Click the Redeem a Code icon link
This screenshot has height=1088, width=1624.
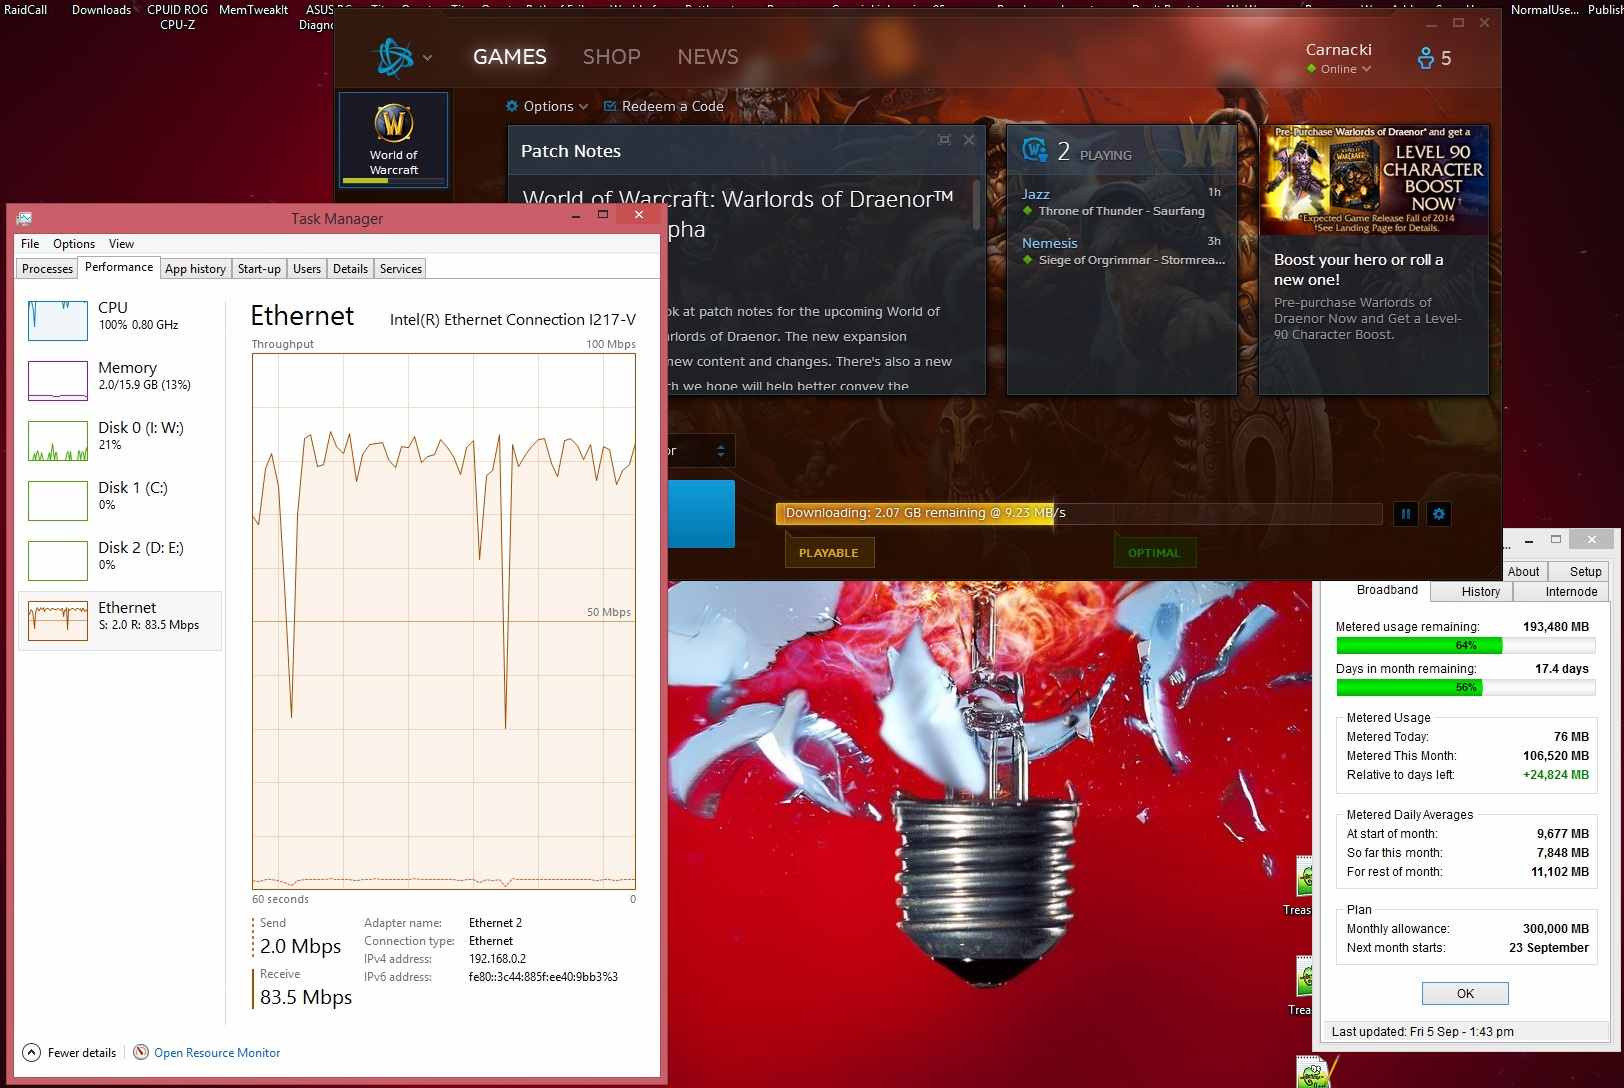pos(611,106)
